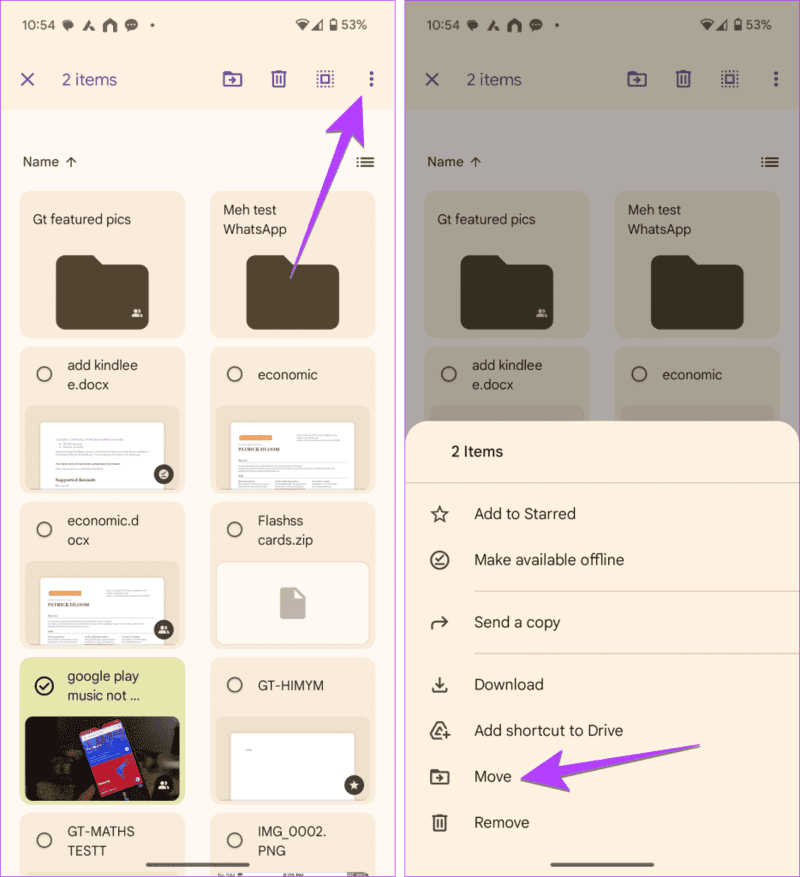This screenshot has height=877, width=800.
Task: Select GT-HIMYM circle
Action: click(x=234, y=685)
